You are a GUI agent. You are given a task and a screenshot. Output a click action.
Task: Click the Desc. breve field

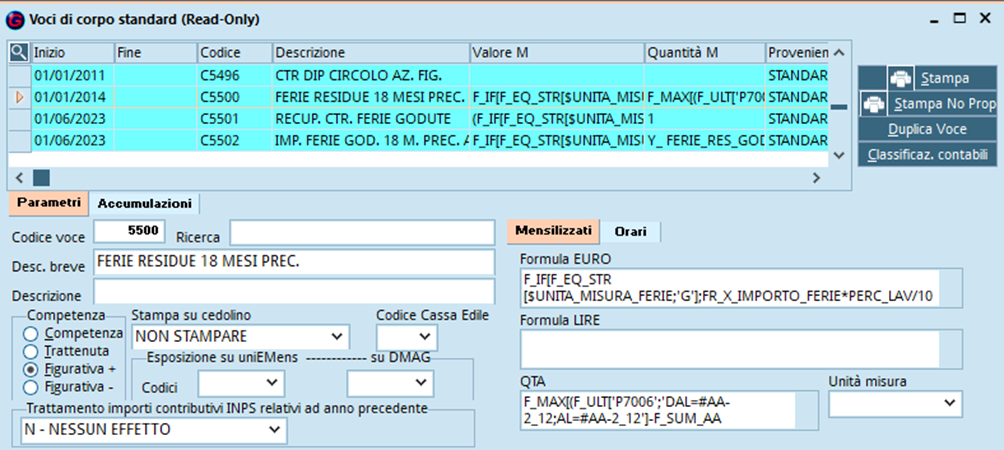pyautogui.click(x=295, y=262)
